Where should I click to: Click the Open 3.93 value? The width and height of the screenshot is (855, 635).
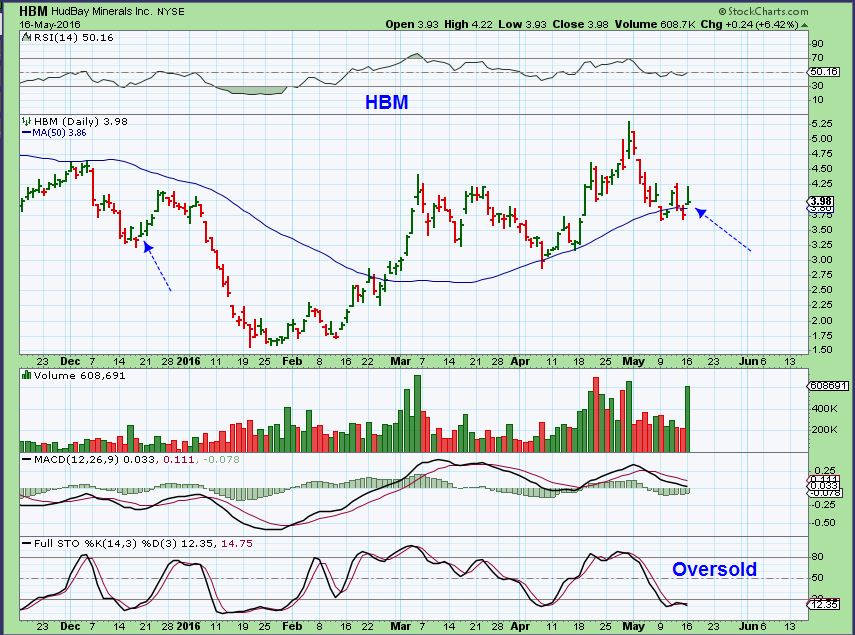[412, 25]
